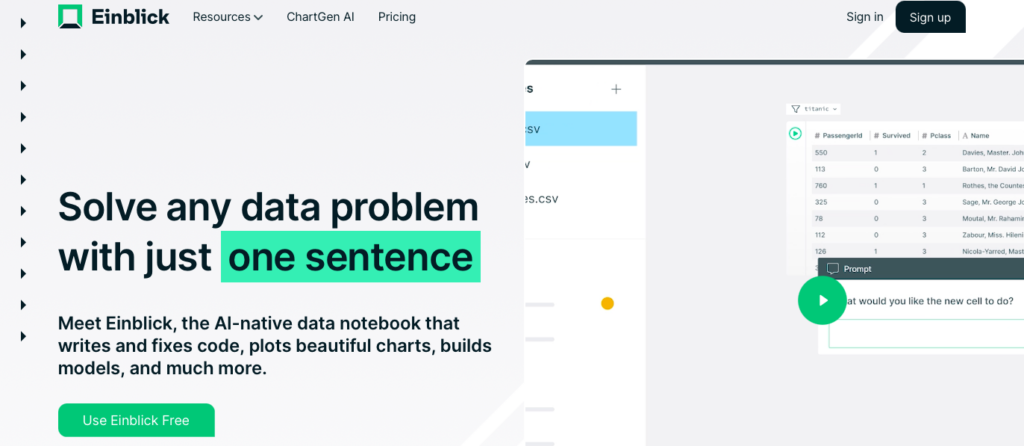Click the Survived column header

(x=892, y=134)
